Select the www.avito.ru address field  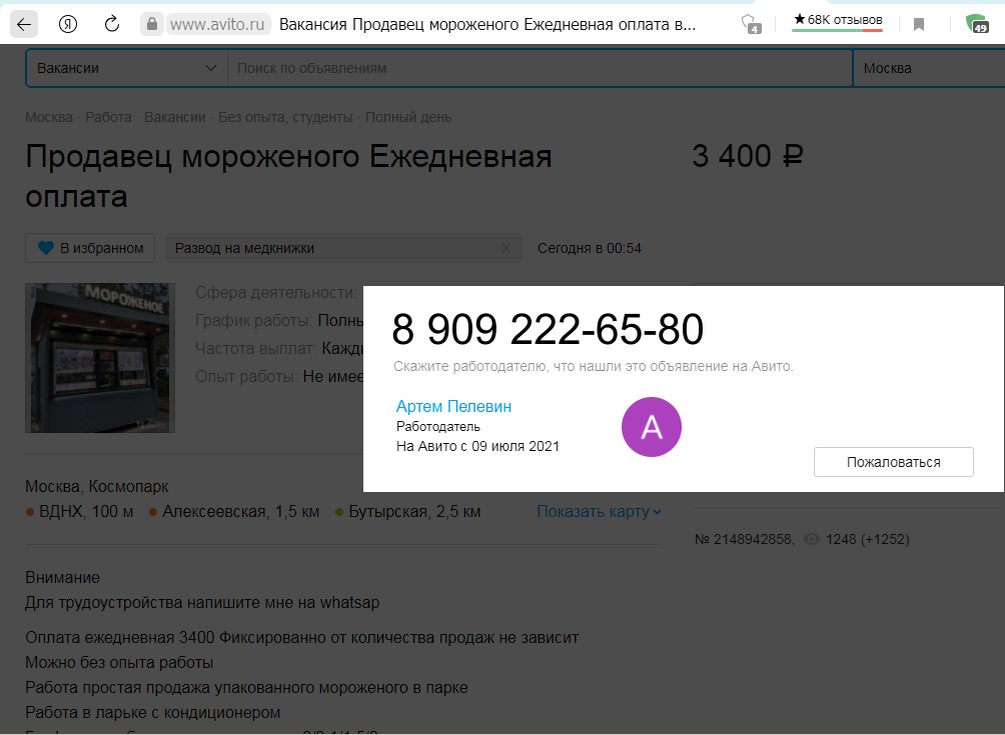(217, 24)
